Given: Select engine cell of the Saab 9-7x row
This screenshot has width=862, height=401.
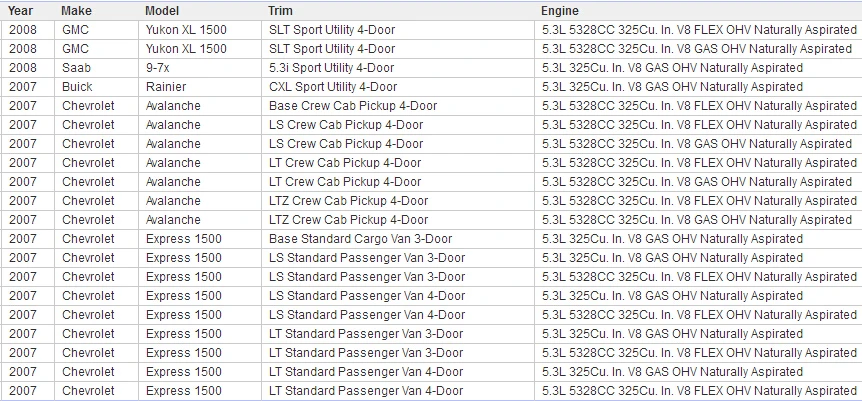Looking at the screenshot, I should [698, 68].
